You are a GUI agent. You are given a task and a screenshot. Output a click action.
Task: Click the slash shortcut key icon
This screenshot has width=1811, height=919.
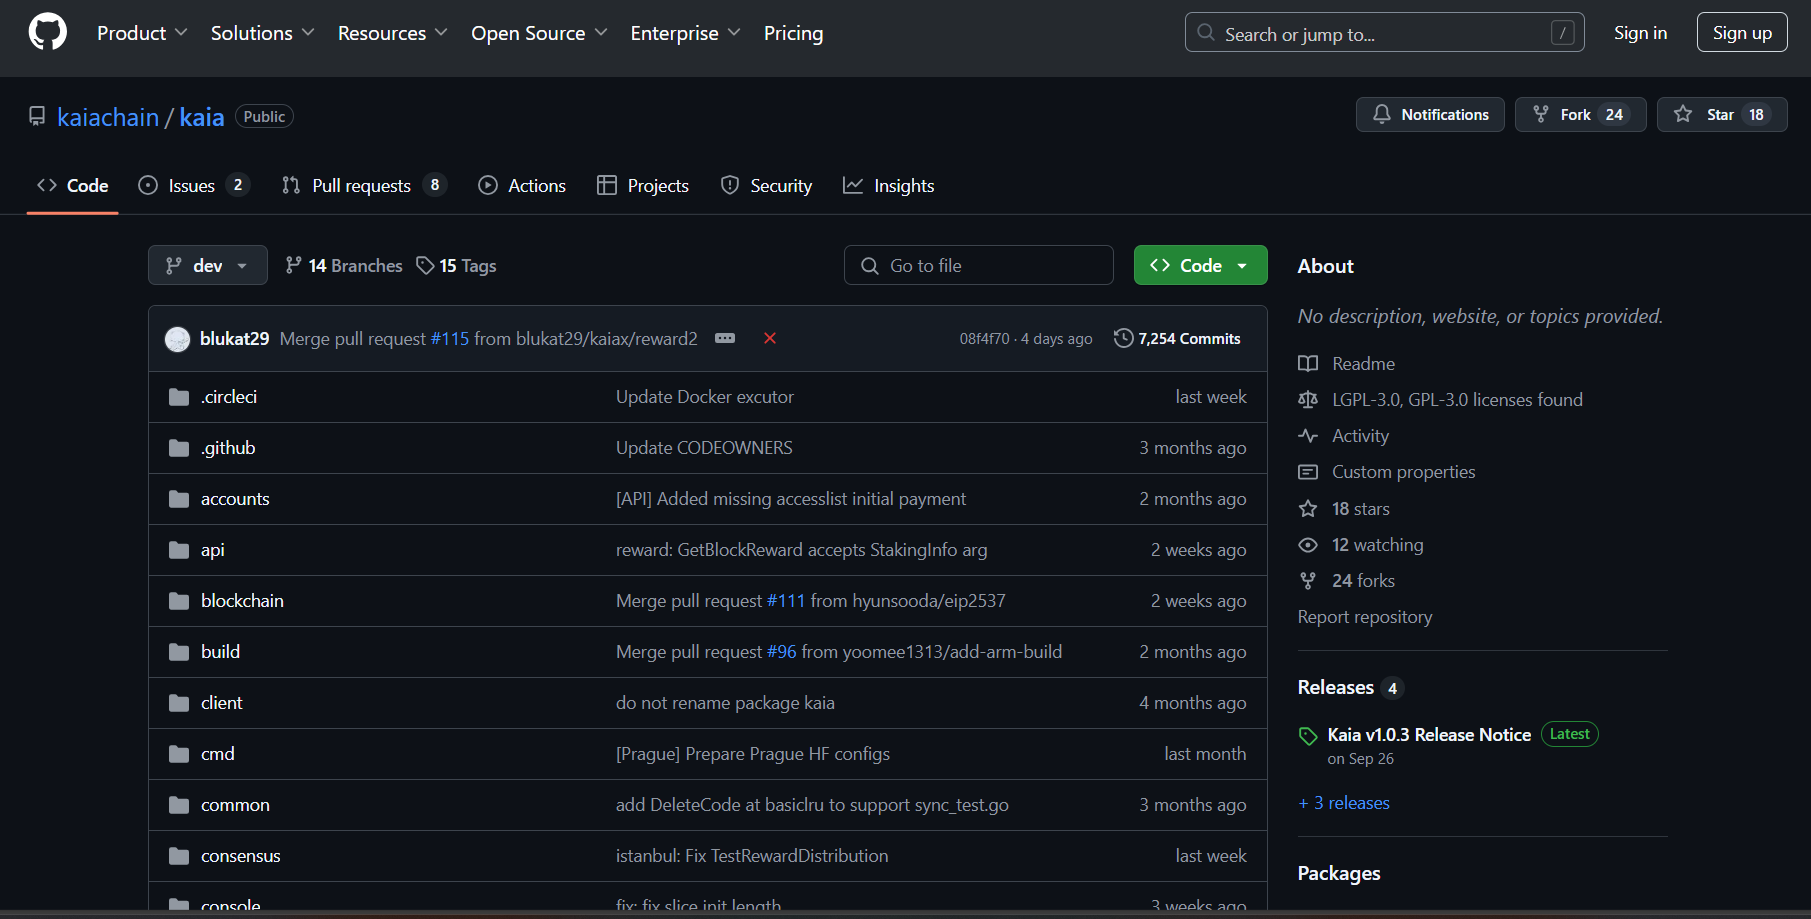pyautogui.click(x=1563, y=33)
